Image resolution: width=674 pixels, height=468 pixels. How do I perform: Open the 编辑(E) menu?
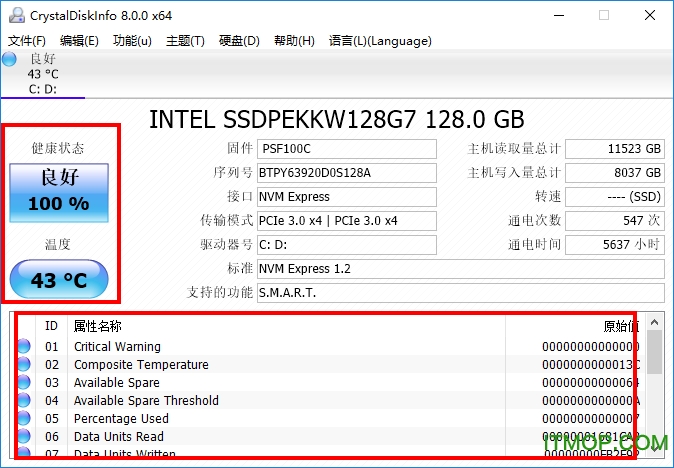tap(79, 41)
